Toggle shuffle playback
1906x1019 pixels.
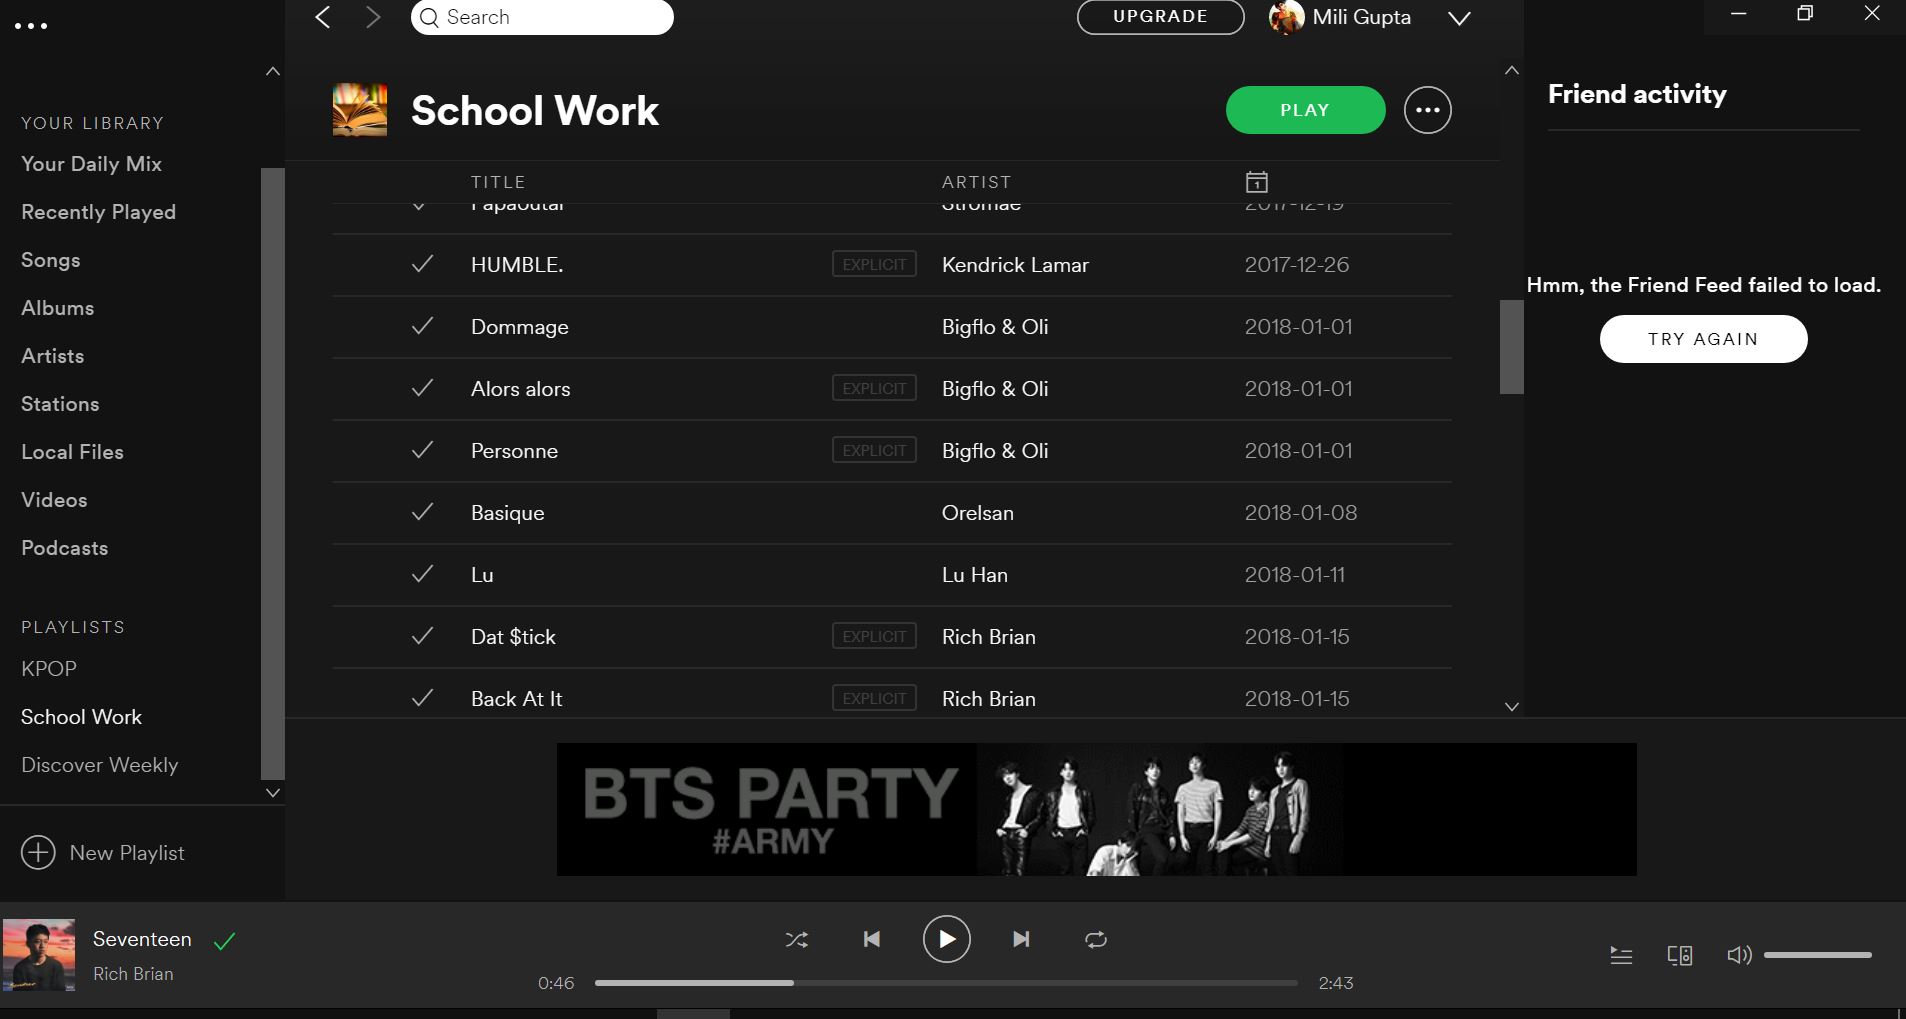(x=797, y=939)
